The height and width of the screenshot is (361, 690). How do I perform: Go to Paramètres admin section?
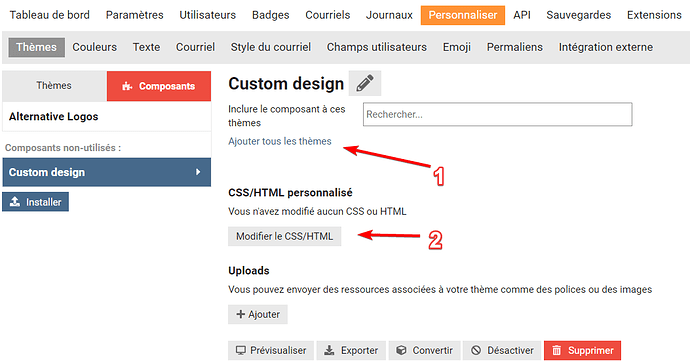coord(135,15)
